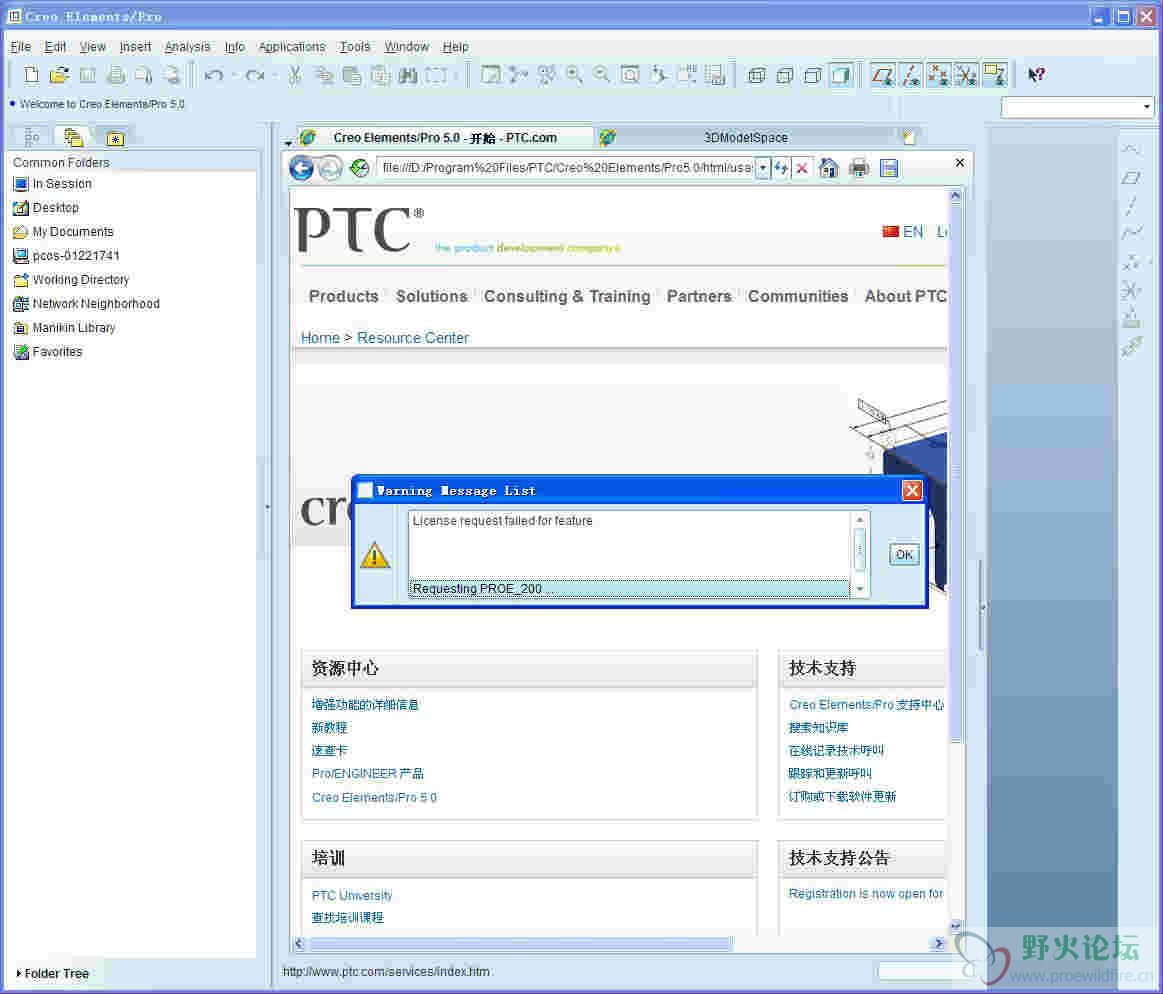Open the Creo Elements/Pro 5.0 resource link
The width and height of the screenshot is (1163, 994).
374,797
